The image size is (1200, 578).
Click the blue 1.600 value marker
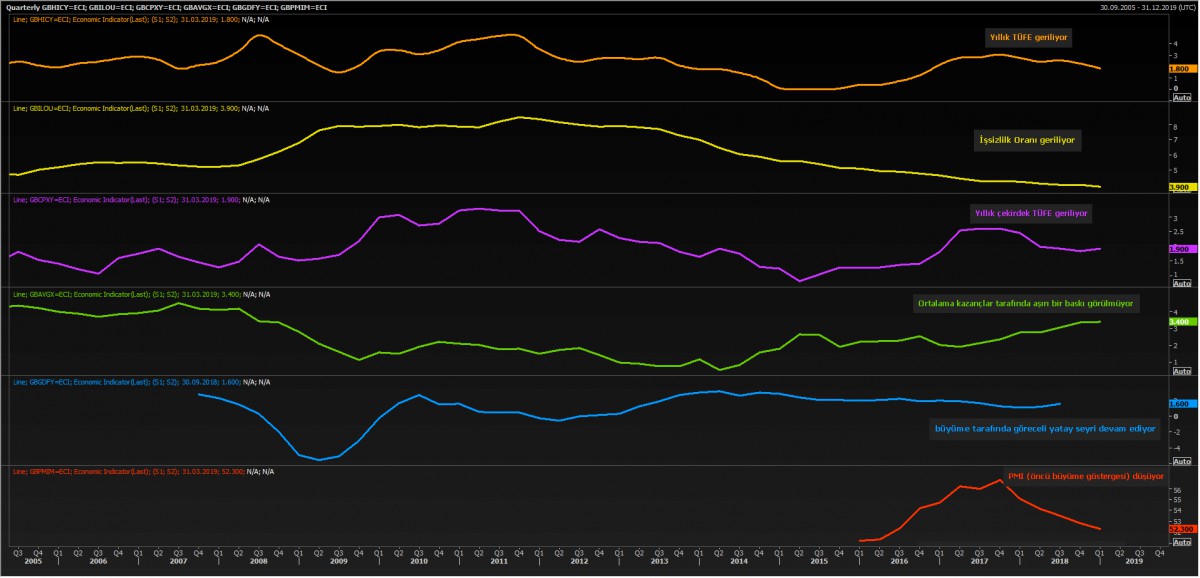click(1178, 404)
